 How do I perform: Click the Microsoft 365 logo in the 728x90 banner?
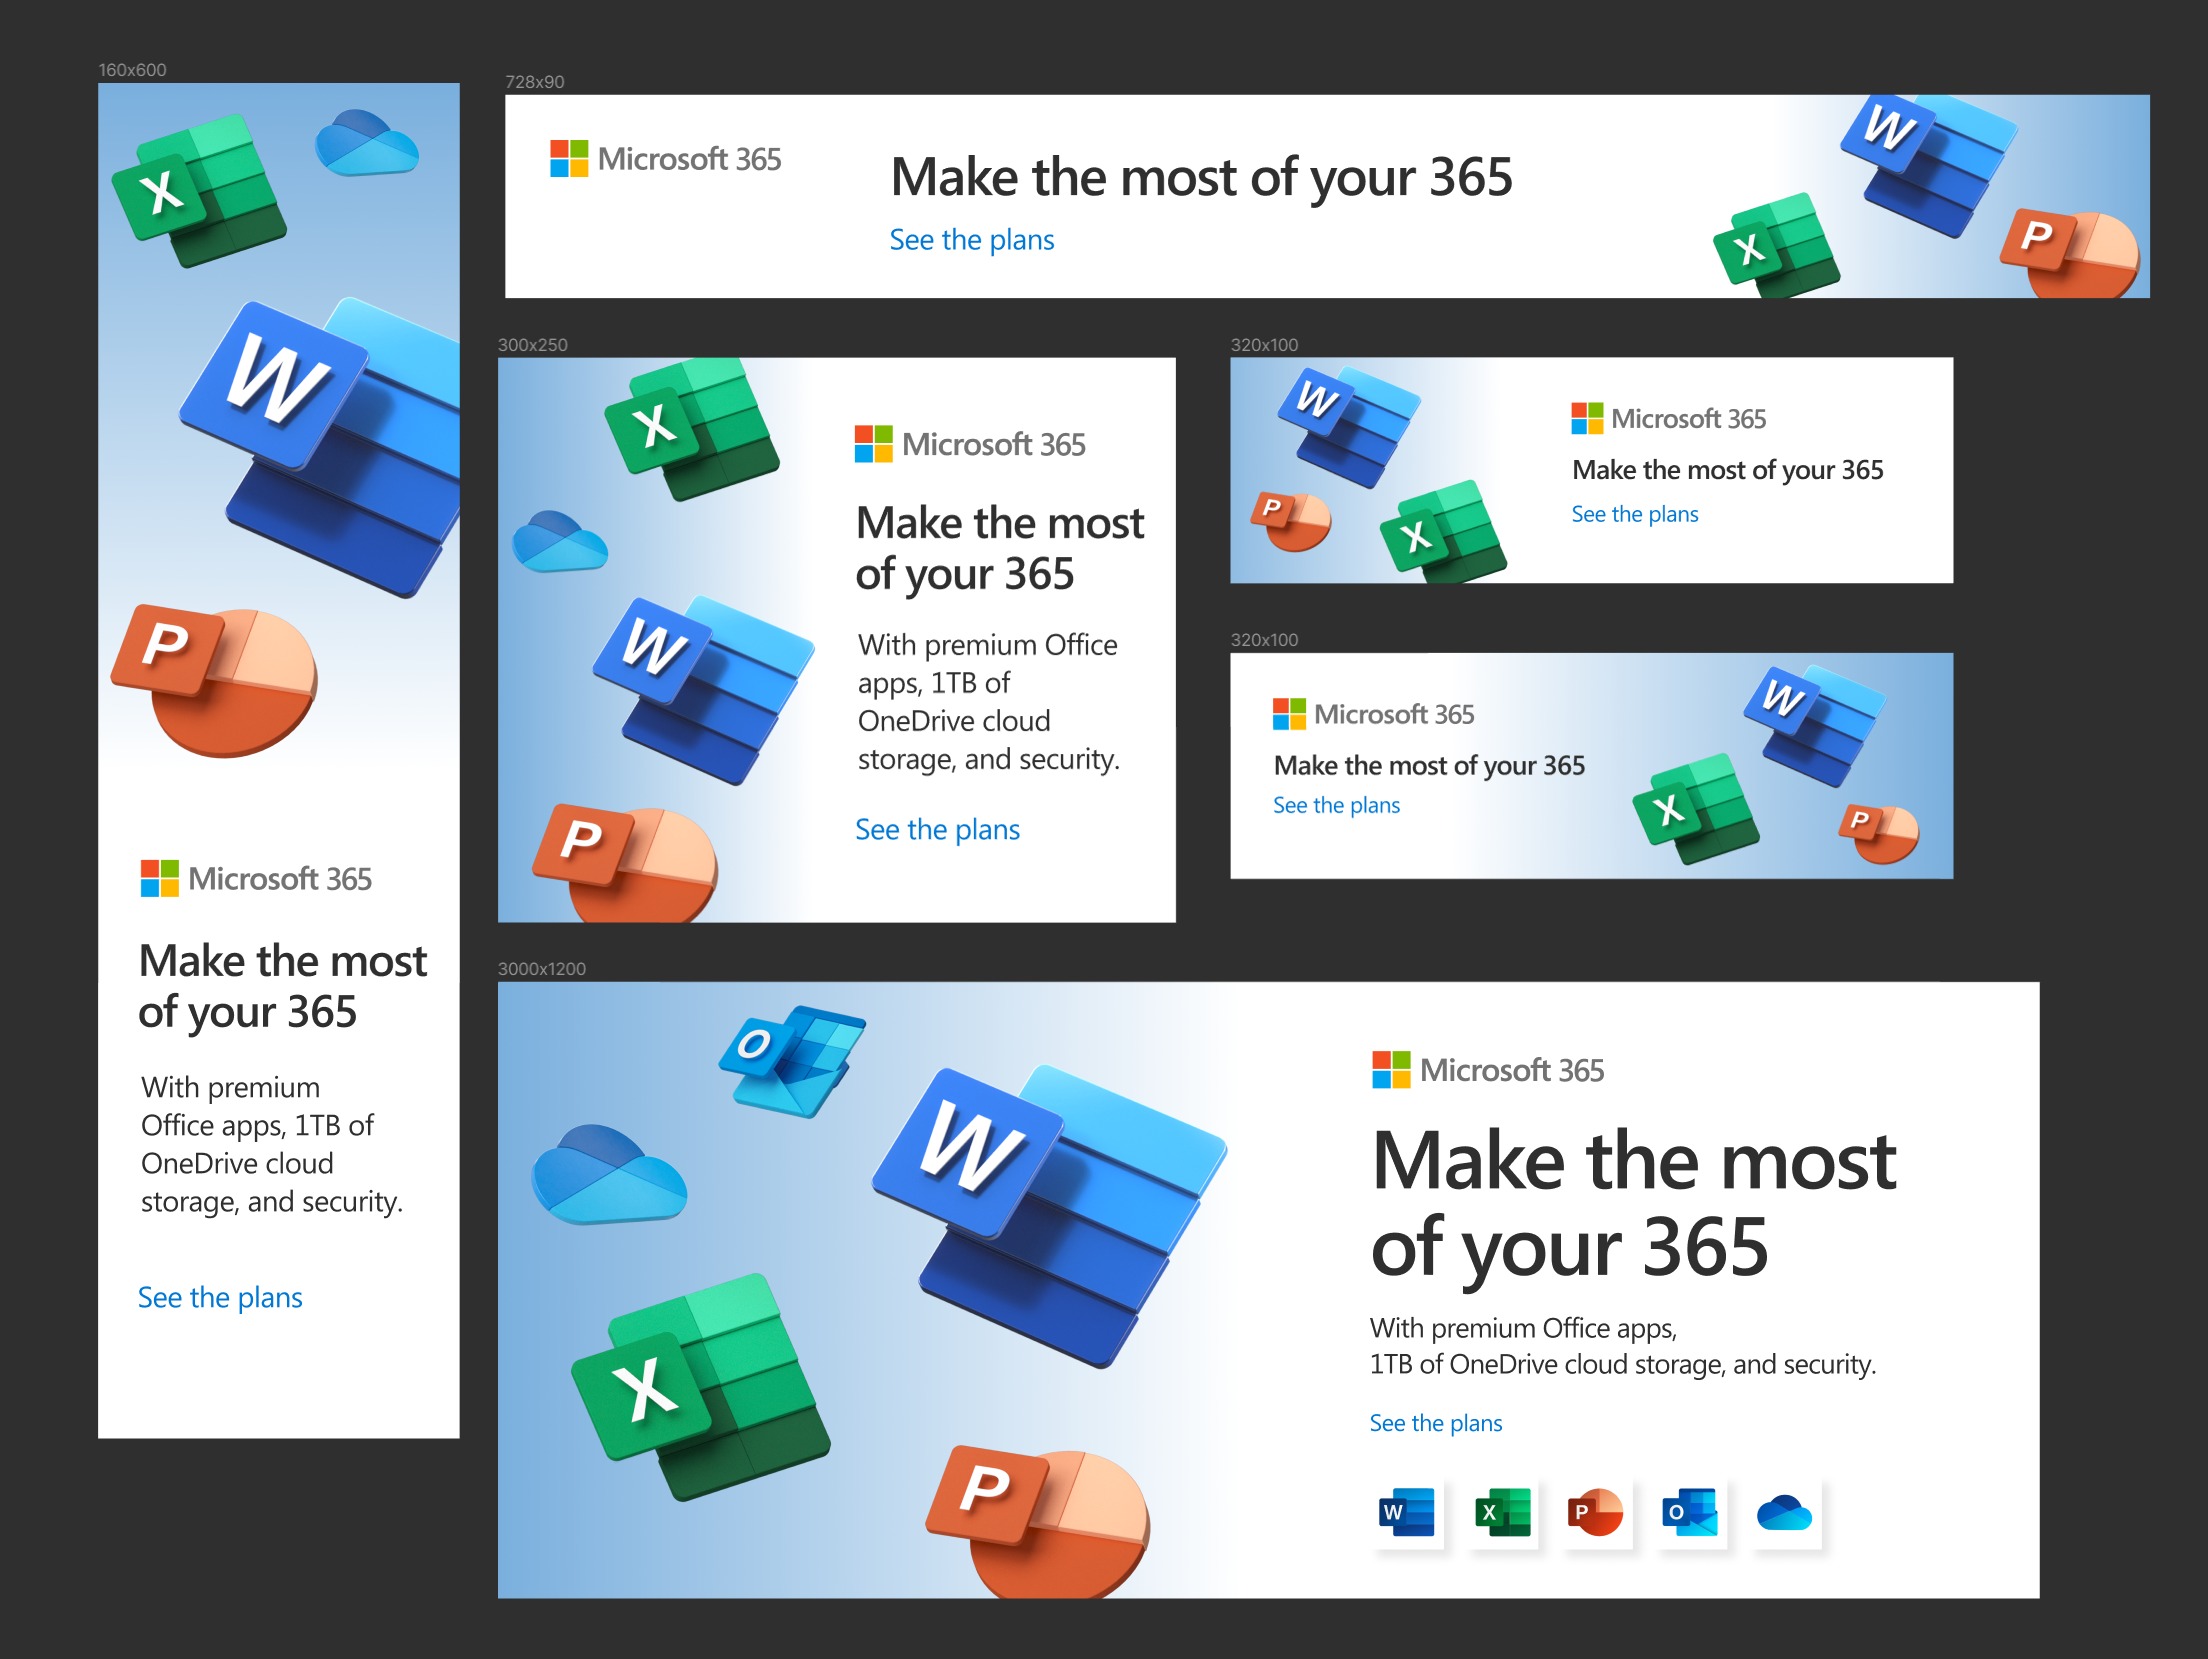click(x=666, y=159)
